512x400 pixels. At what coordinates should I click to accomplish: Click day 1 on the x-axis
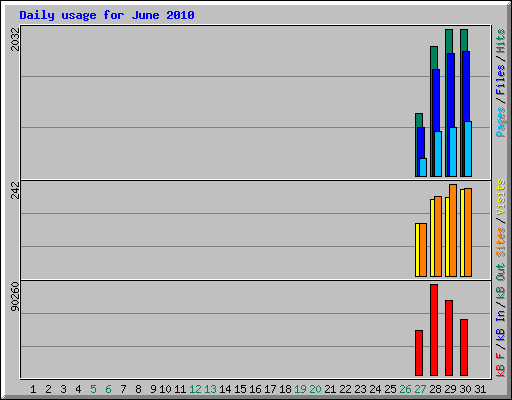(x=33, y=389)
